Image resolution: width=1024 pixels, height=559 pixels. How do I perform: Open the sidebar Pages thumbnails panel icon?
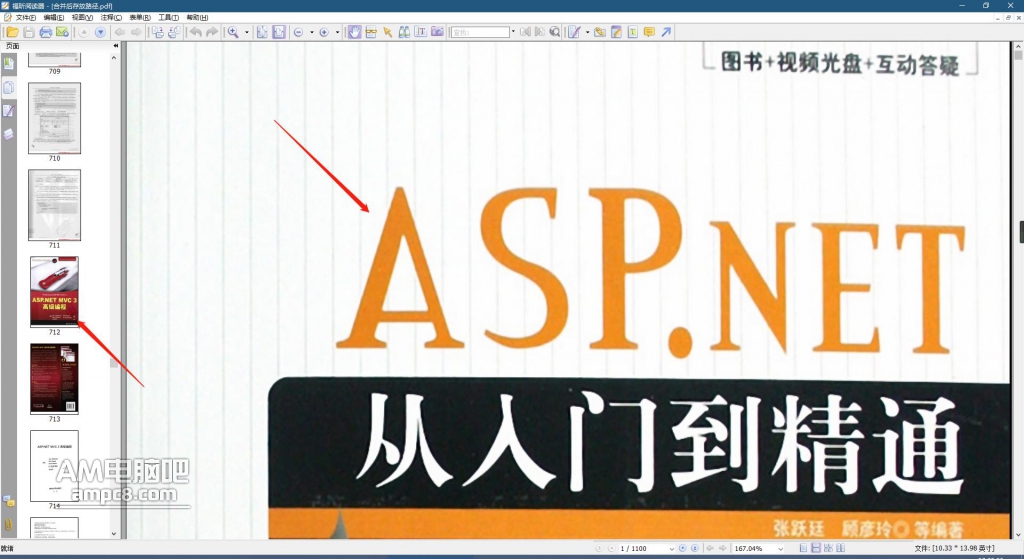pyautogui.click(x=8, y=87)
